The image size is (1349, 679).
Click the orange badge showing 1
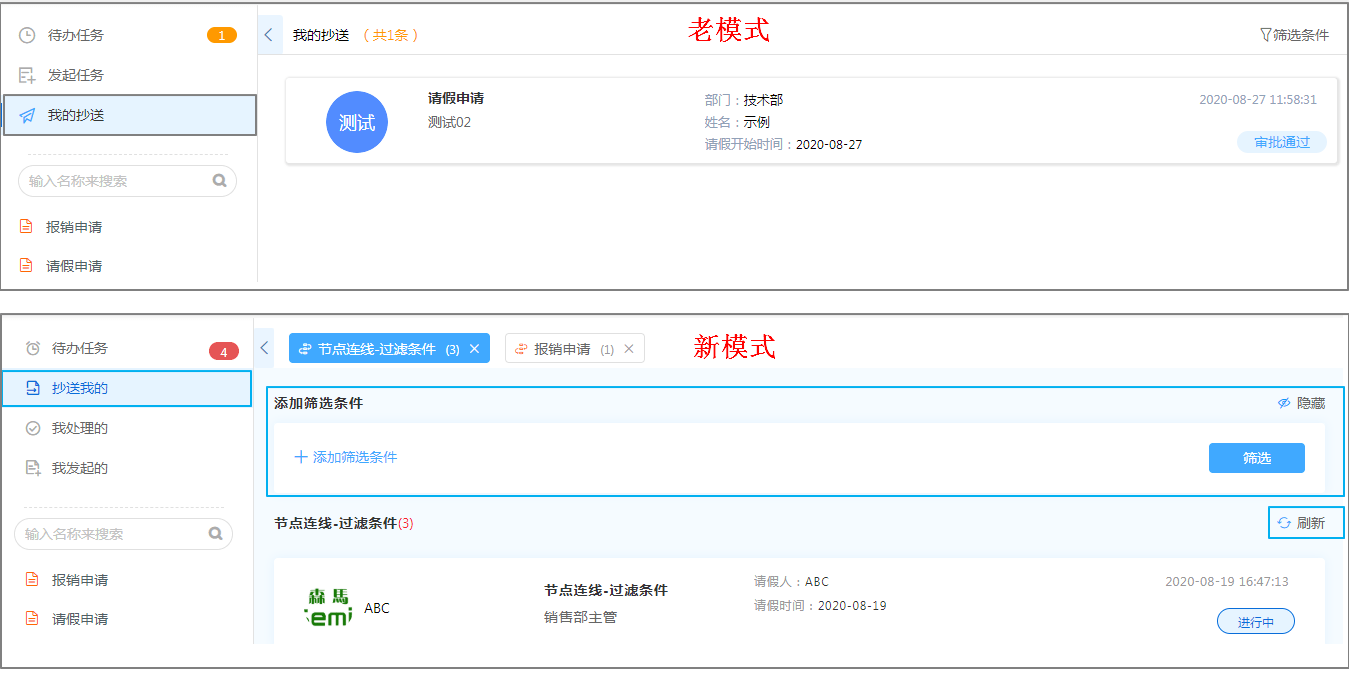[222, 36]
